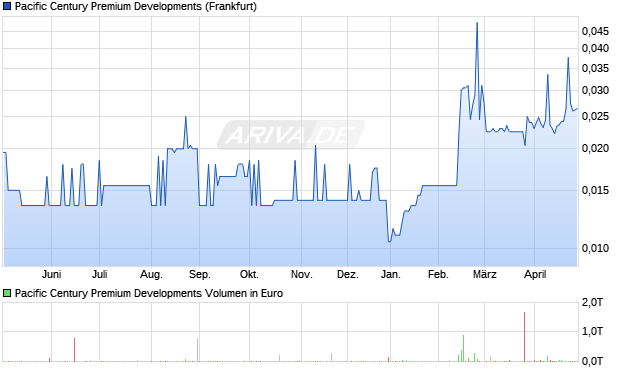Click the tall green volume bar in February

[x=463, y=348]
